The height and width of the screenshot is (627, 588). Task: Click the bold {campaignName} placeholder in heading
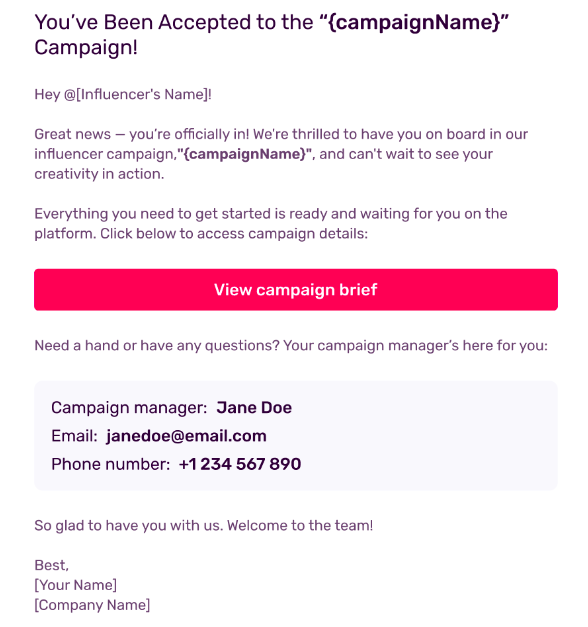pos(414,22)
